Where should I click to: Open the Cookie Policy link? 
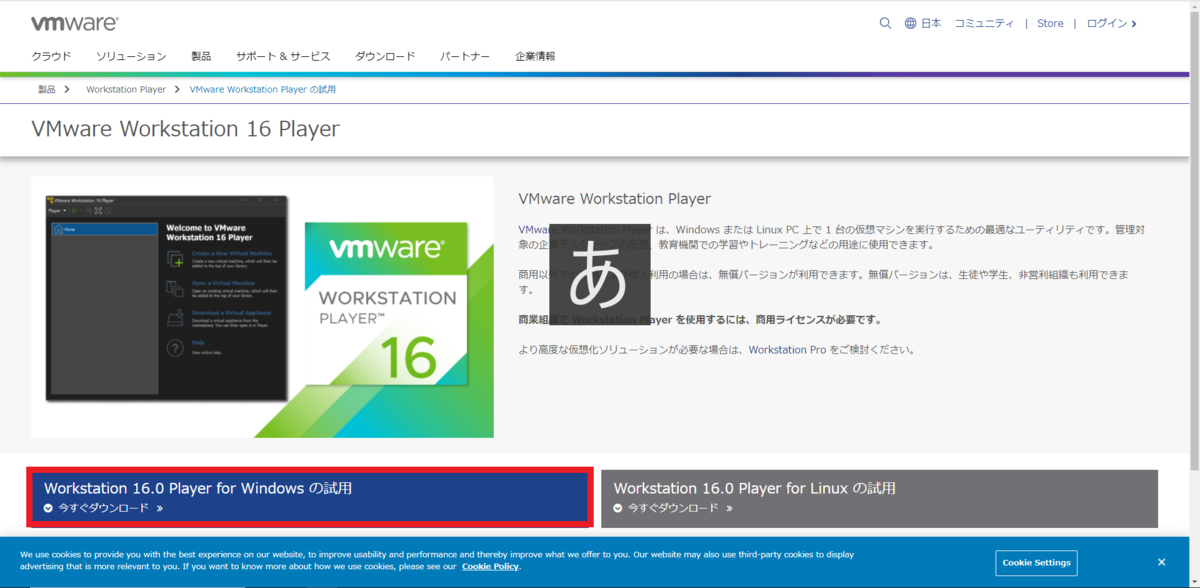490,567
